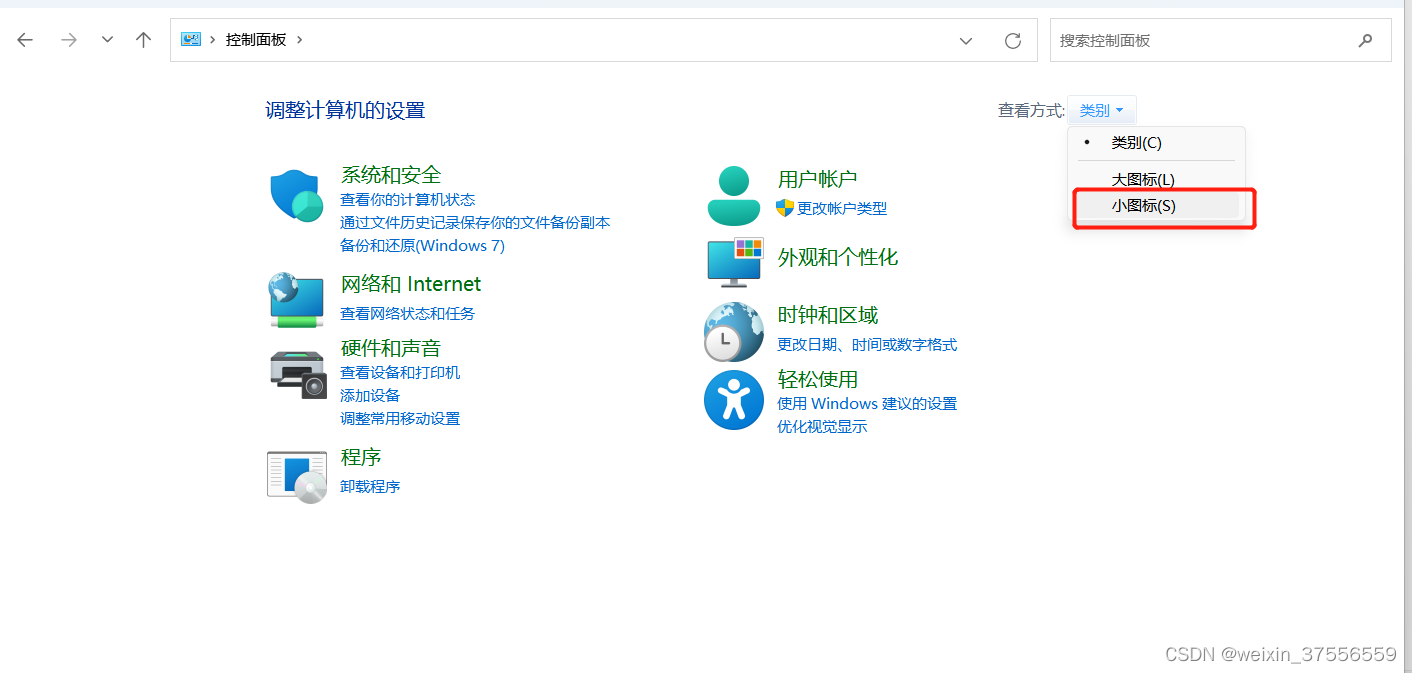
Task: Click the 外观和个性化 monitor icon
Action: click(734, 261)
